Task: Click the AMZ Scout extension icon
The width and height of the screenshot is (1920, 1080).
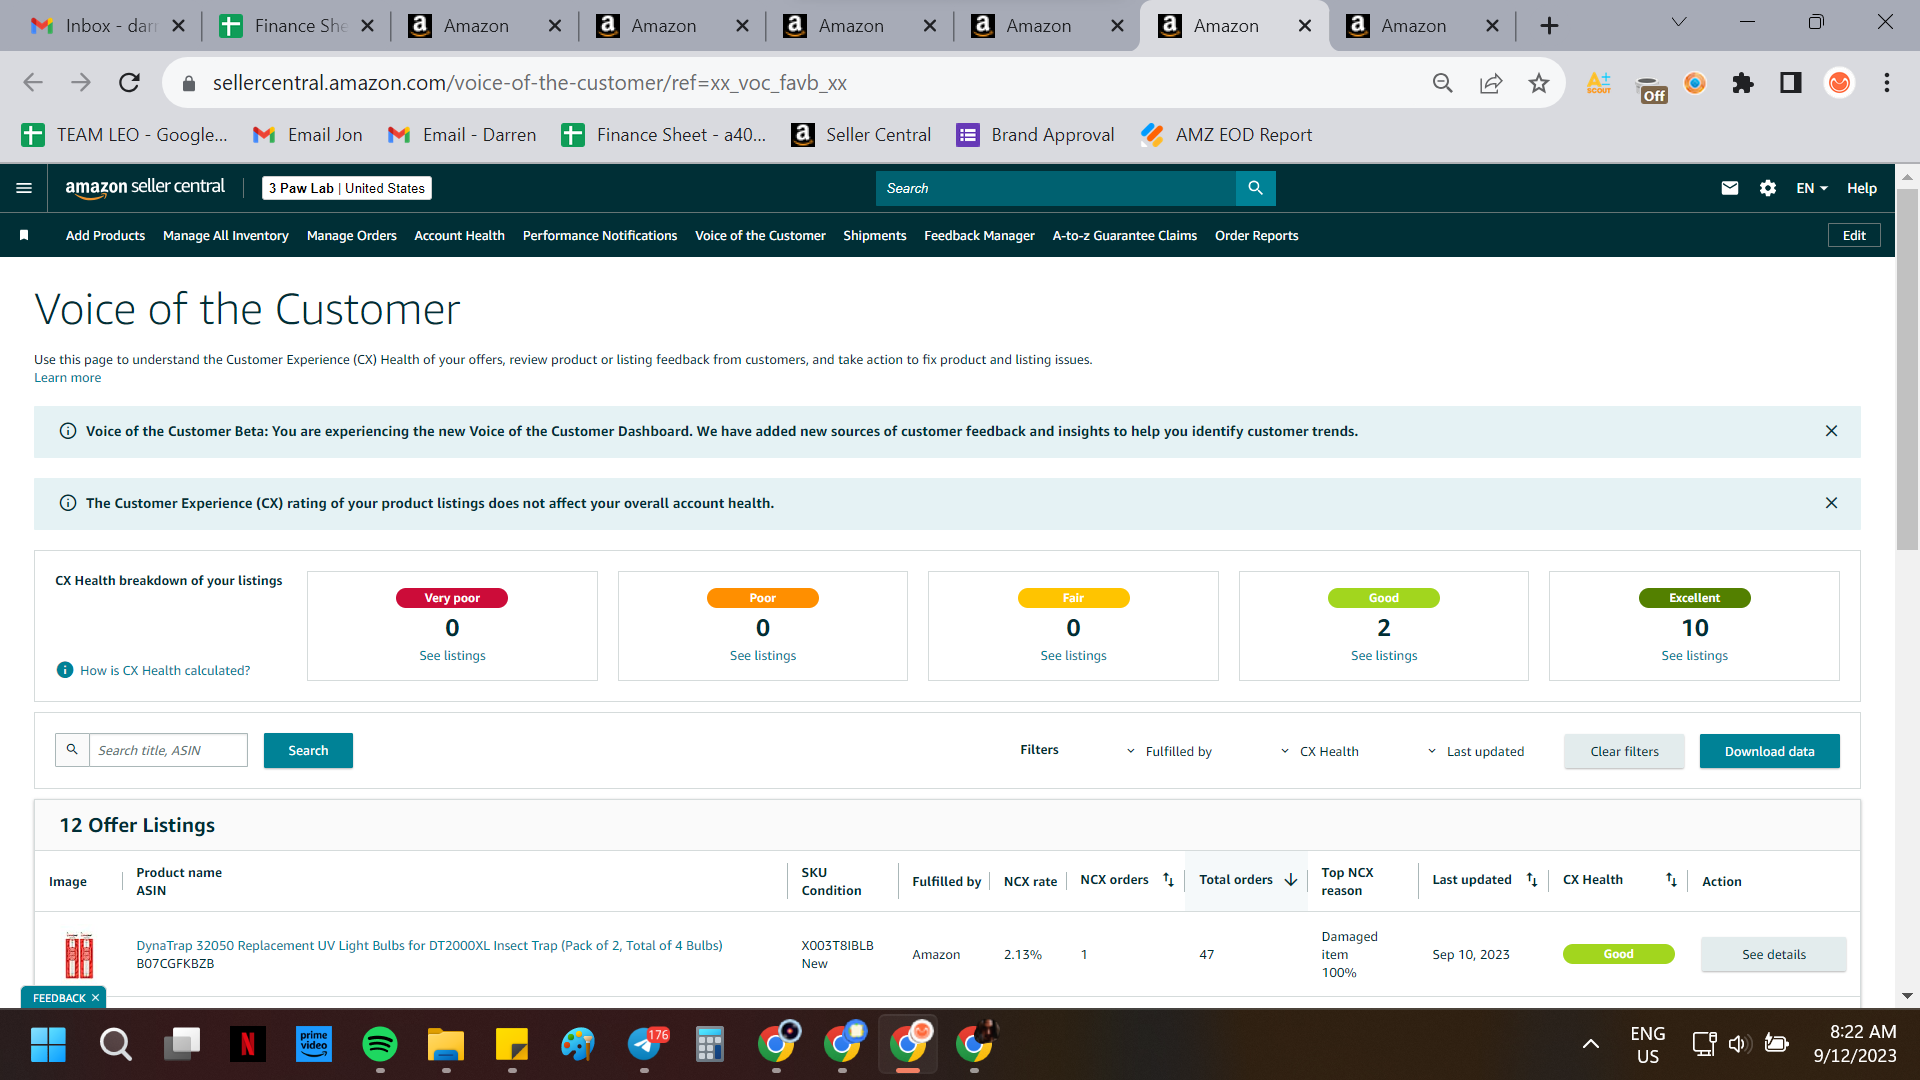Action: point(1599,83)
